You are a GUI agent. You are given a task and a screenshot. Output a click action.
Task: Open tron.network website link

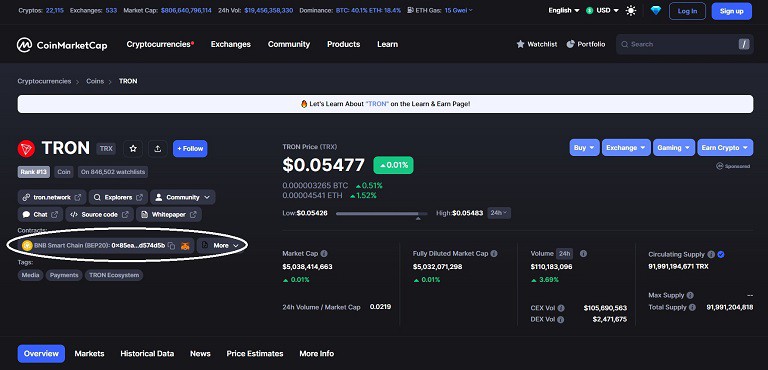pos(52,197)
